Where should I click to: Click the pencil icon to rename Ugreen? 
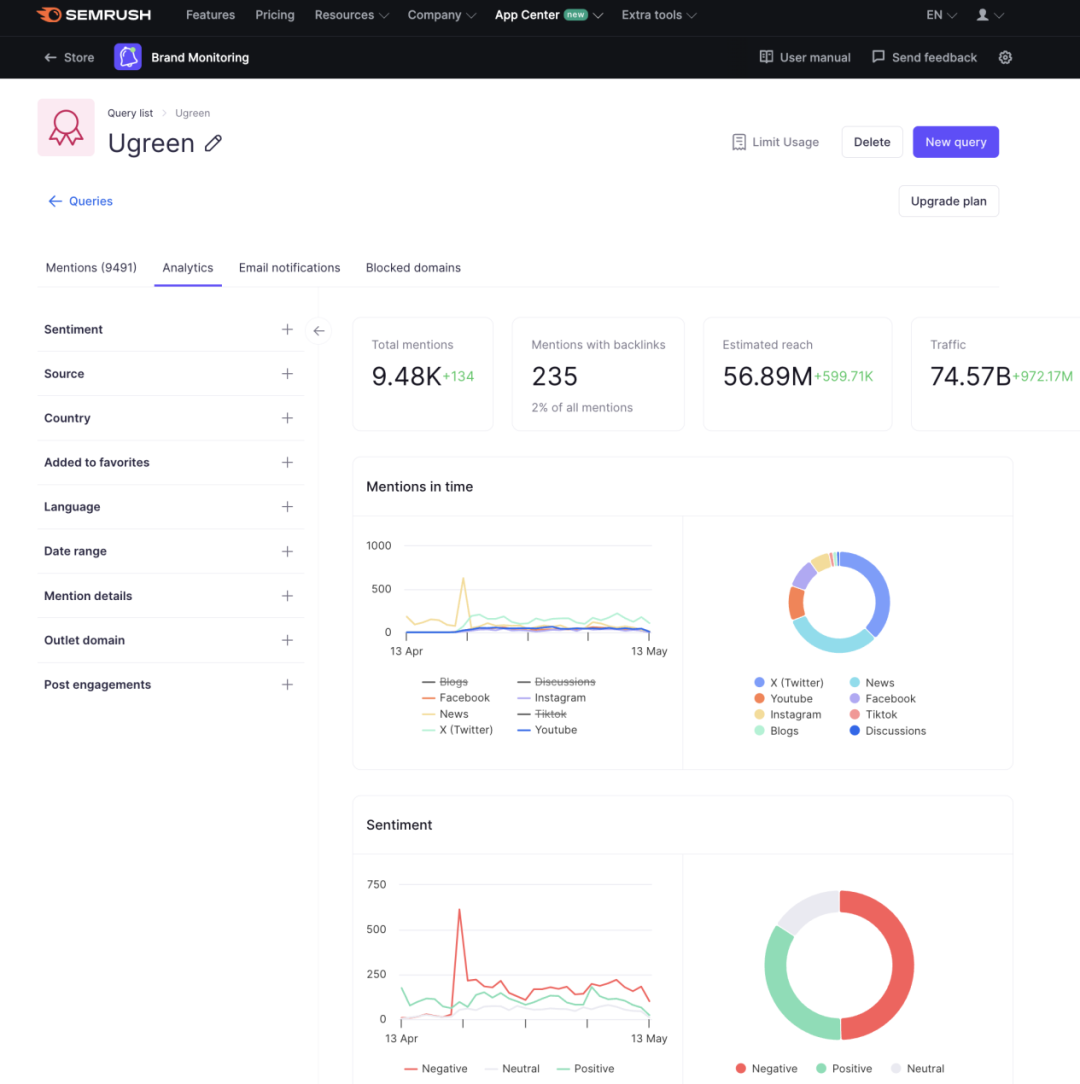(x=213, y=143)
